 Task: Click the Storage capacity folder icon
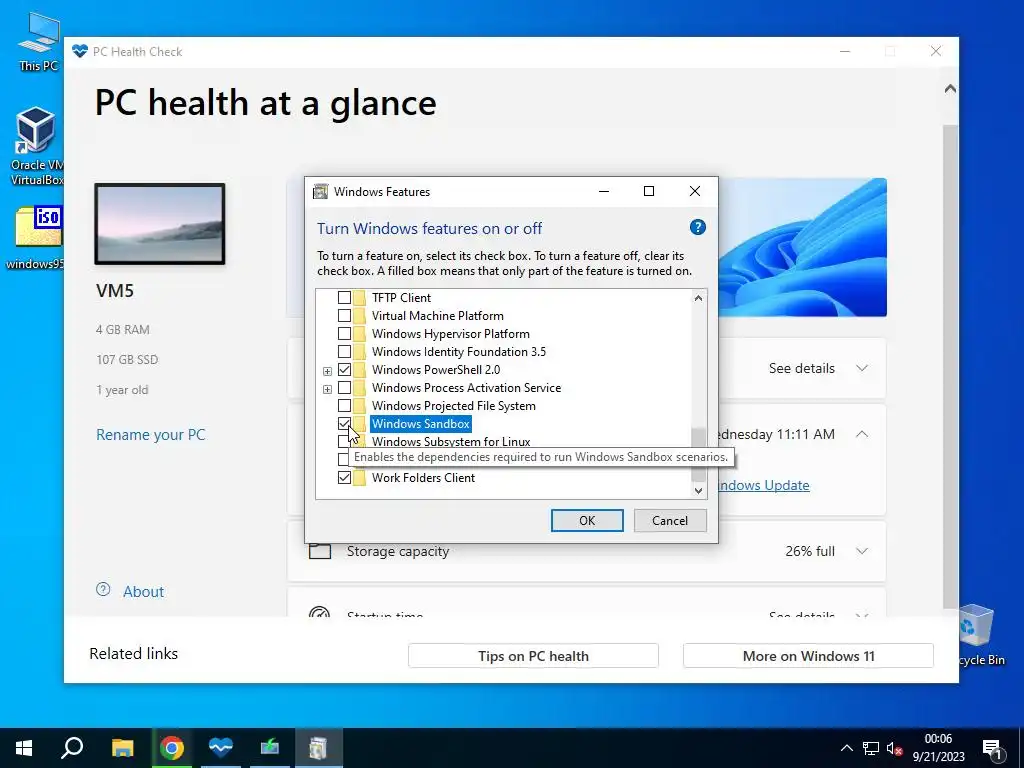(320, 551)
